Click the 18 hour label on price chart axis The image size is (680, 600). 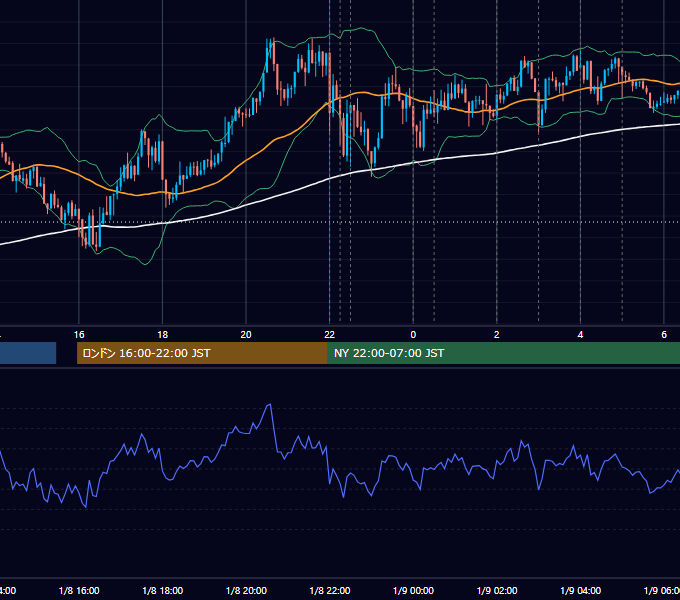point(163,335)
